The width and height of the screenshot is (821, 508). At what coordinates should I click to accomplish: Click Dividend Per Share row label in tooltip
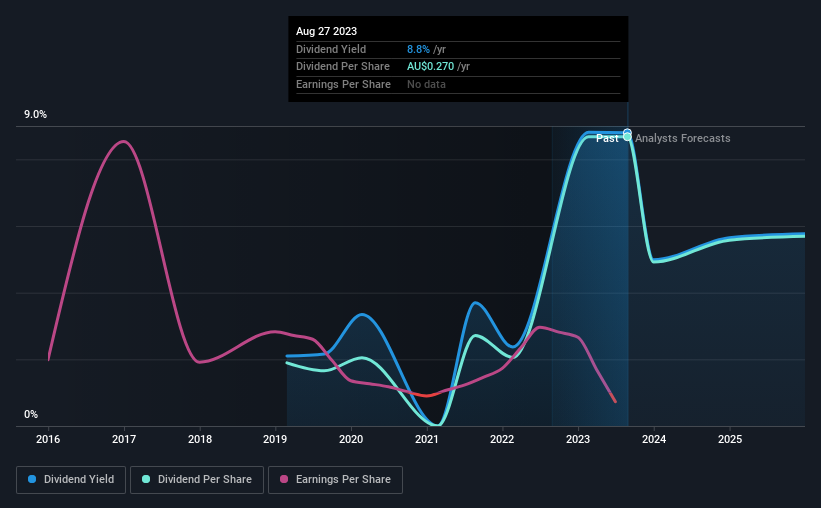point(342,67)
